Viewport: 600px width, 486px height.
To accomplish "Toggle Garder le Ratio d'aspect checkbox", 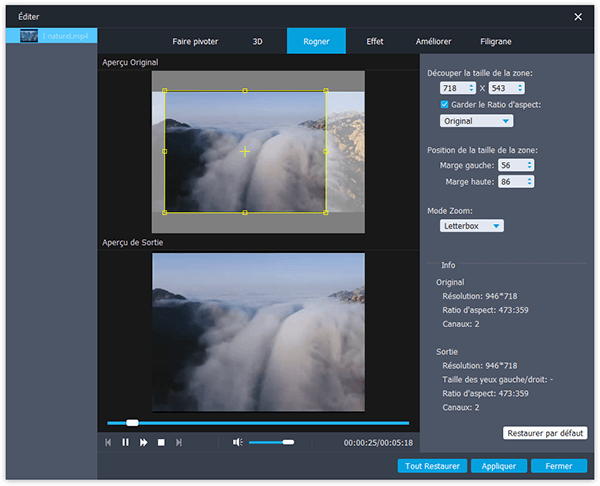I will (x=445, y=104).
